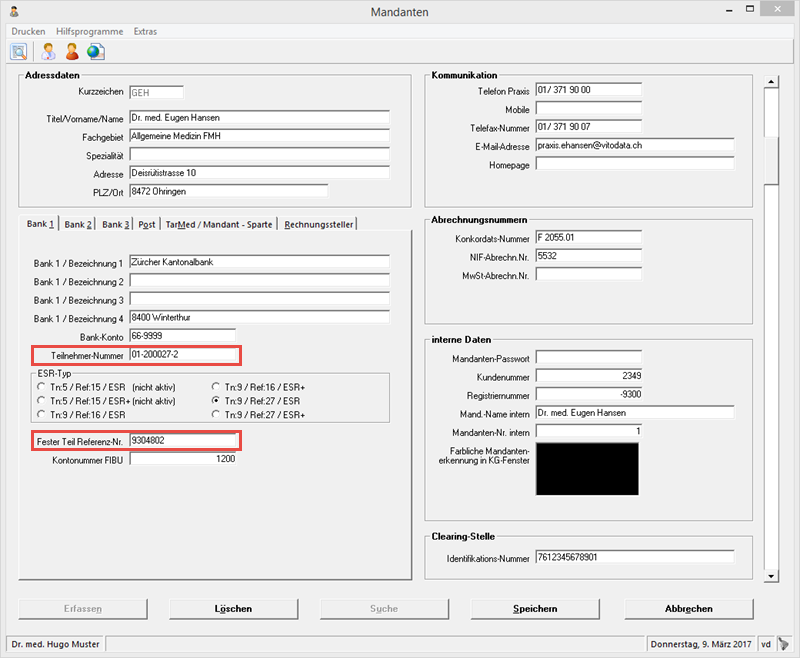This screenshot has width=800, height=658.
Task: Click the Adresse field
Action: 259,172
